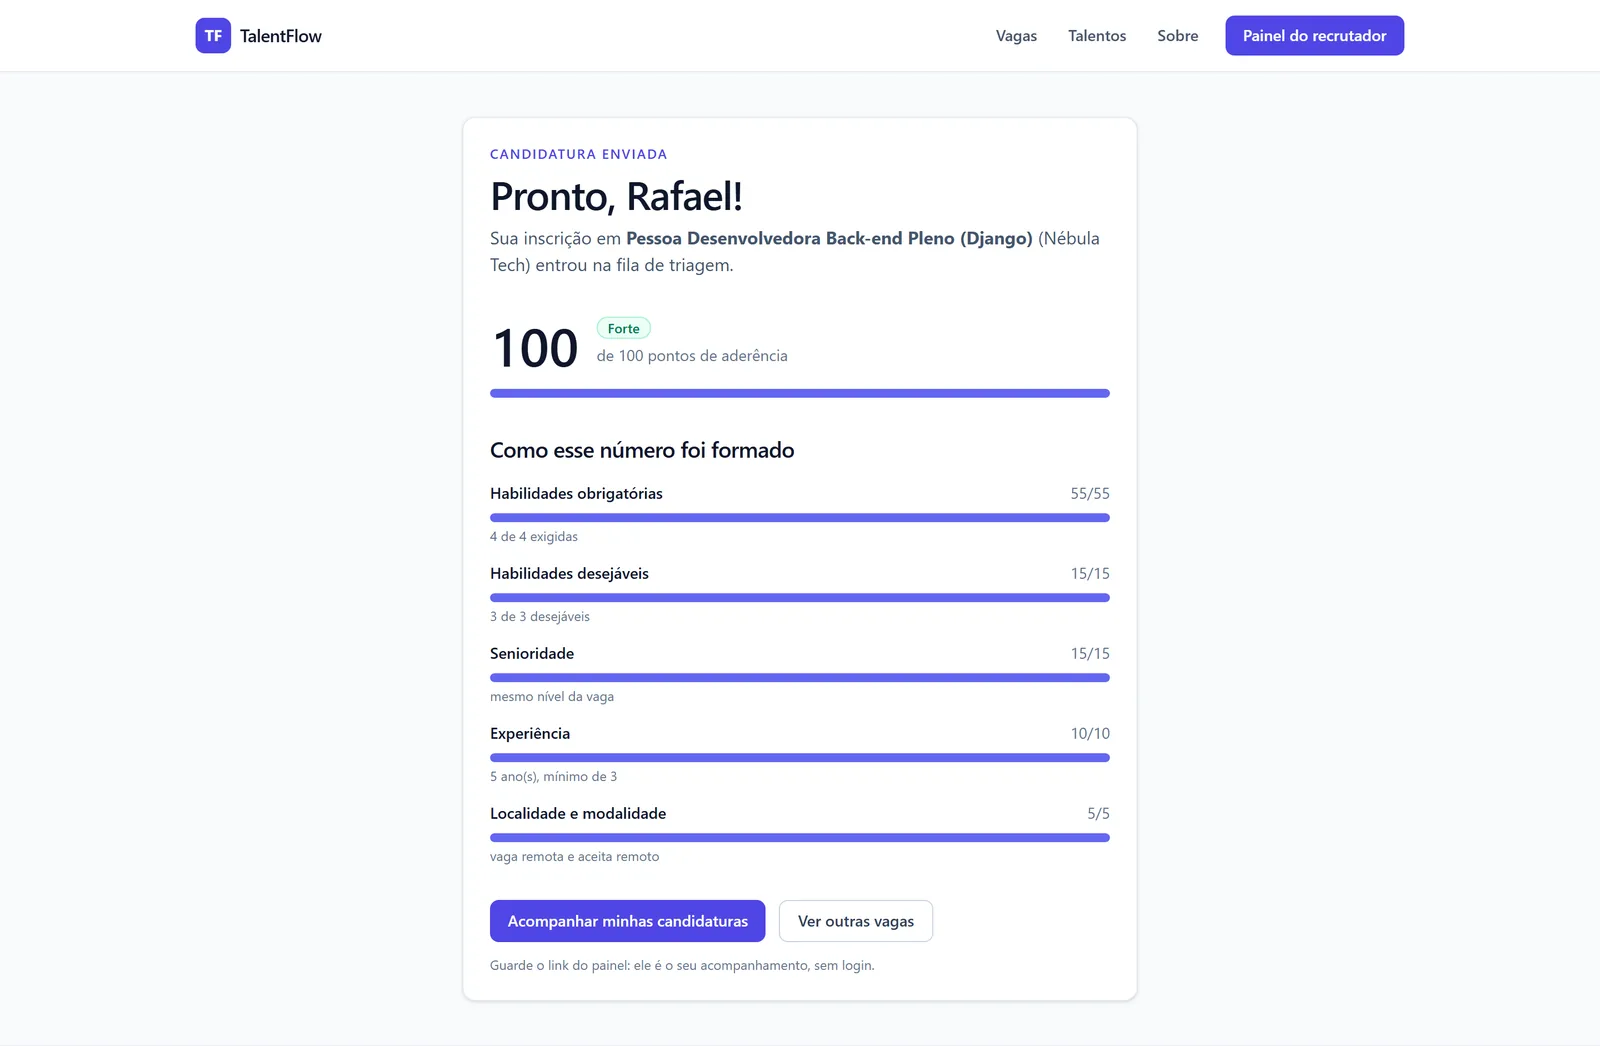
Task: Click text vaga remota e aceita remoto
Action: [x=574, y=857]
